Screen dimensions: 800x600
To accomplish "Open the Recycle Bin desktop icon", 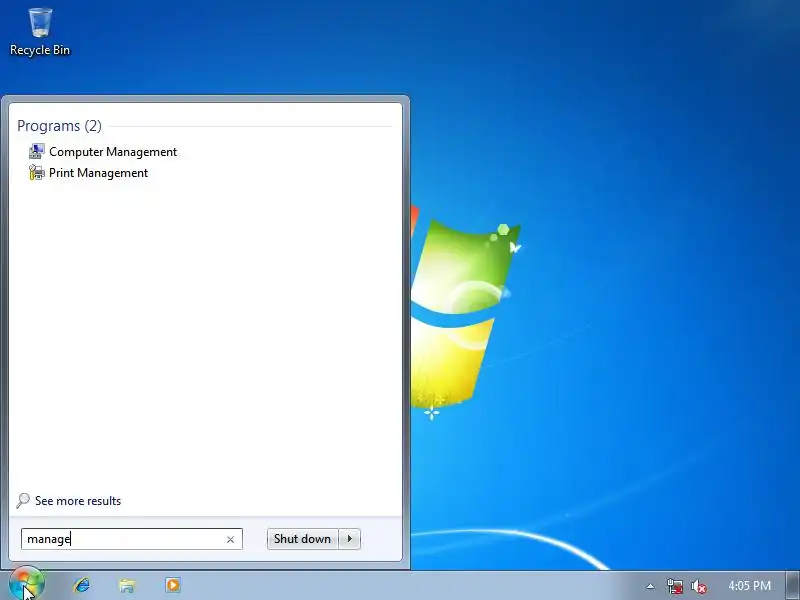I will [40, 32].
